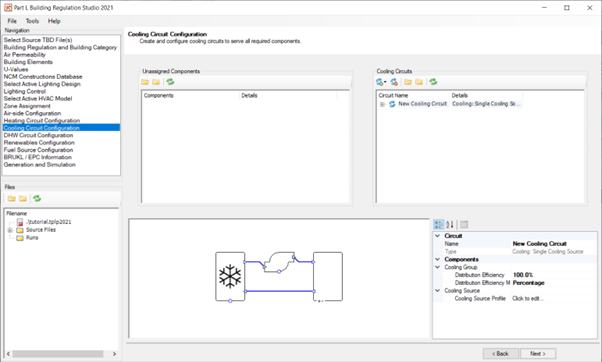Click the Source Files folder icon
The width and height of the screenshot is (602, 362).
tap(20, 230)
